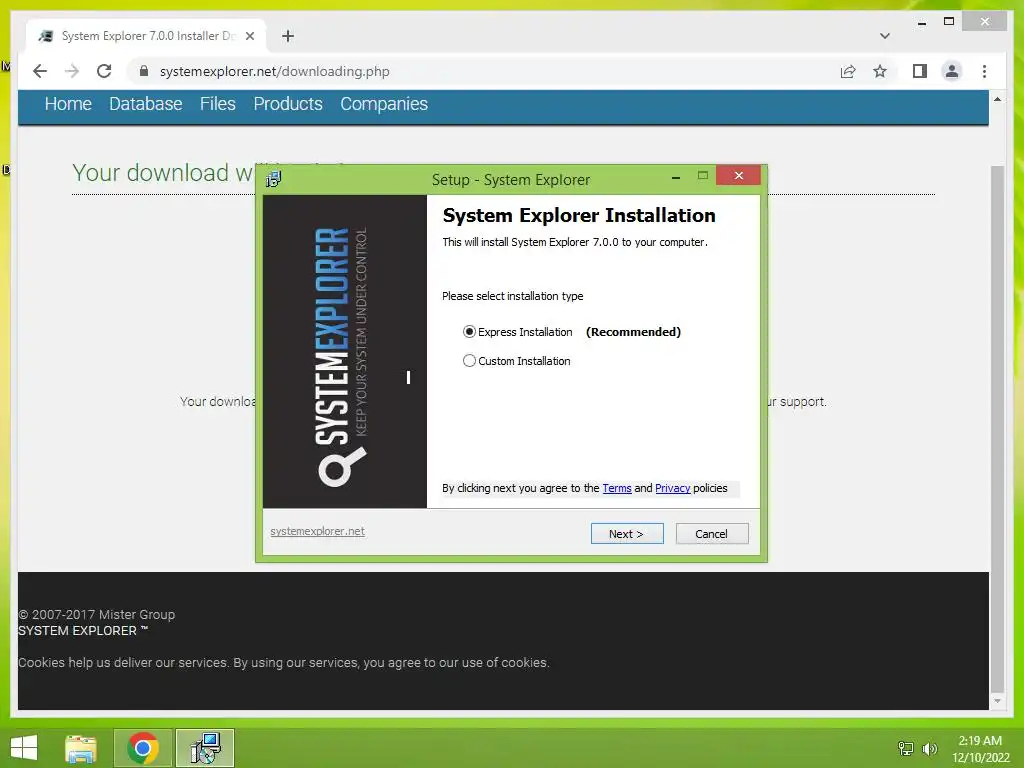Click the page vertical scrollbar thumb

point(997,428)
